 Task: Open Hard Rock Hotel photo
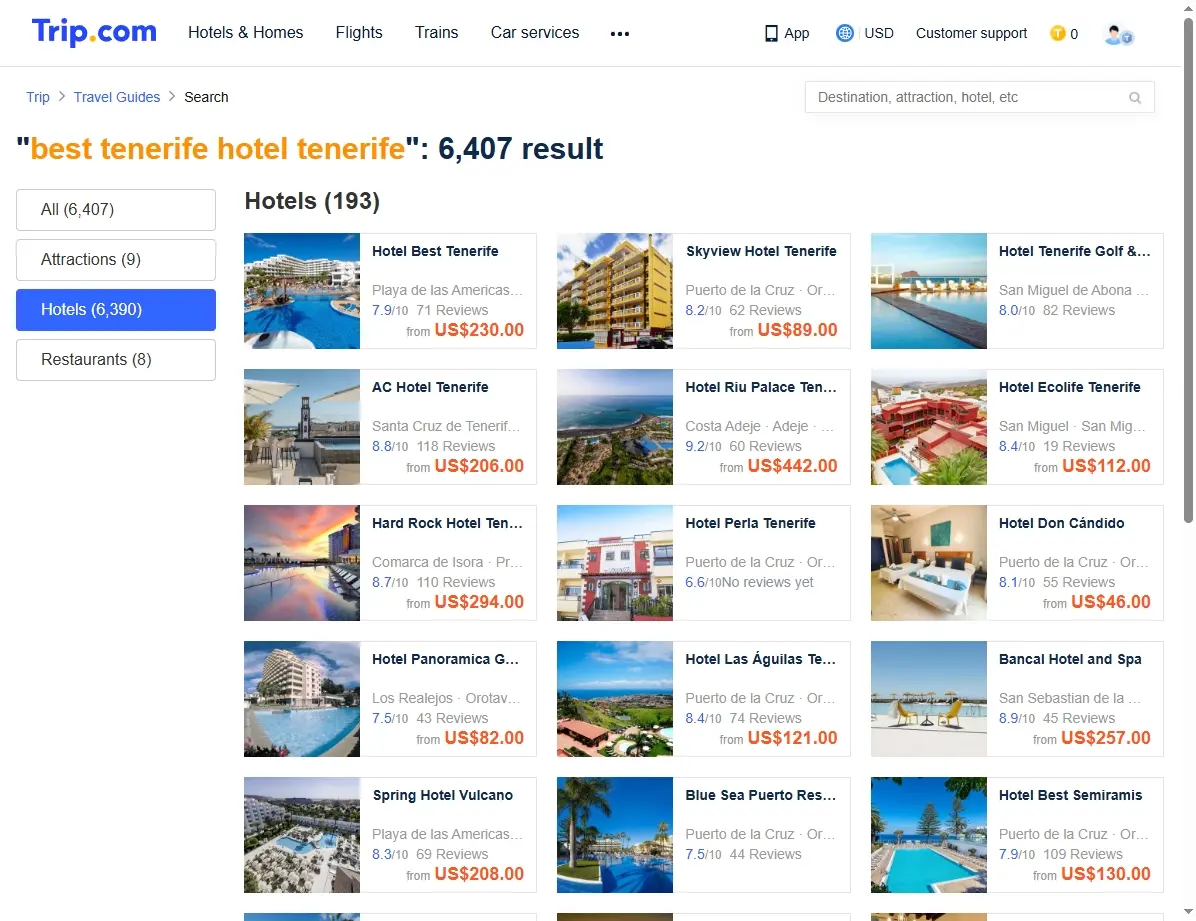[302, 562]
